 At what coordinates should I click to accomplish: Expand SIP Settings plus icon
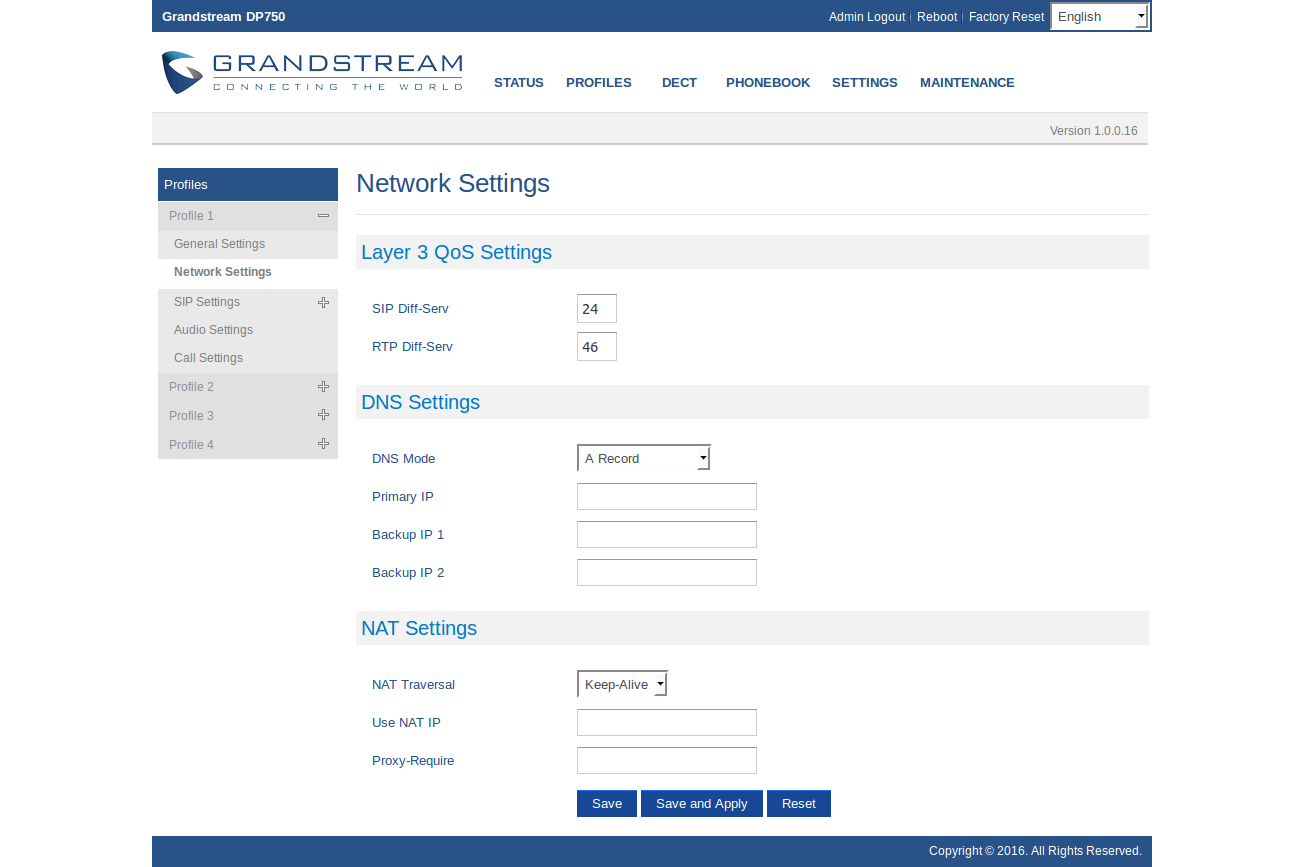(323, 302)
